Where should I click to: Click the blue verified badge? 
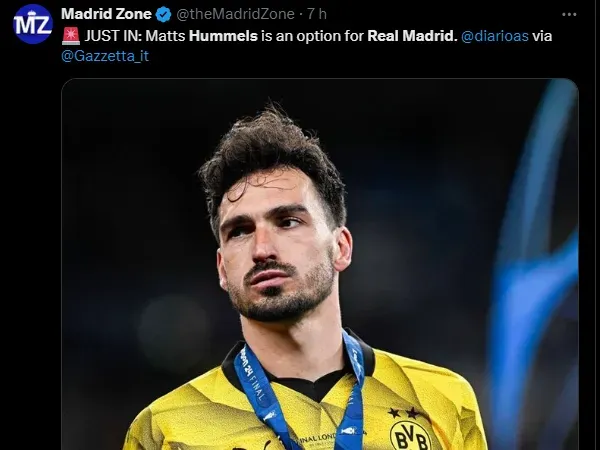164,15
